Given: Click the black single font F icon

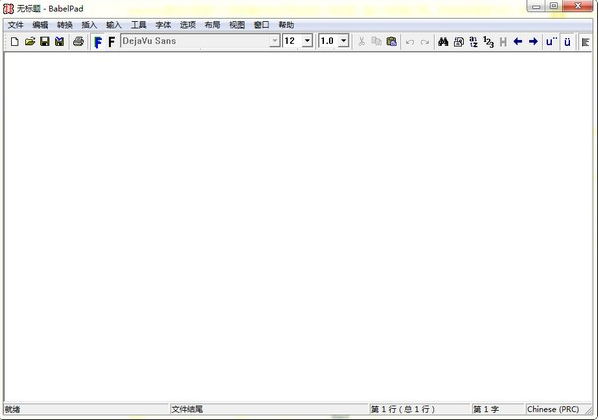Looking at the screenshot, I should pos(111,42).
